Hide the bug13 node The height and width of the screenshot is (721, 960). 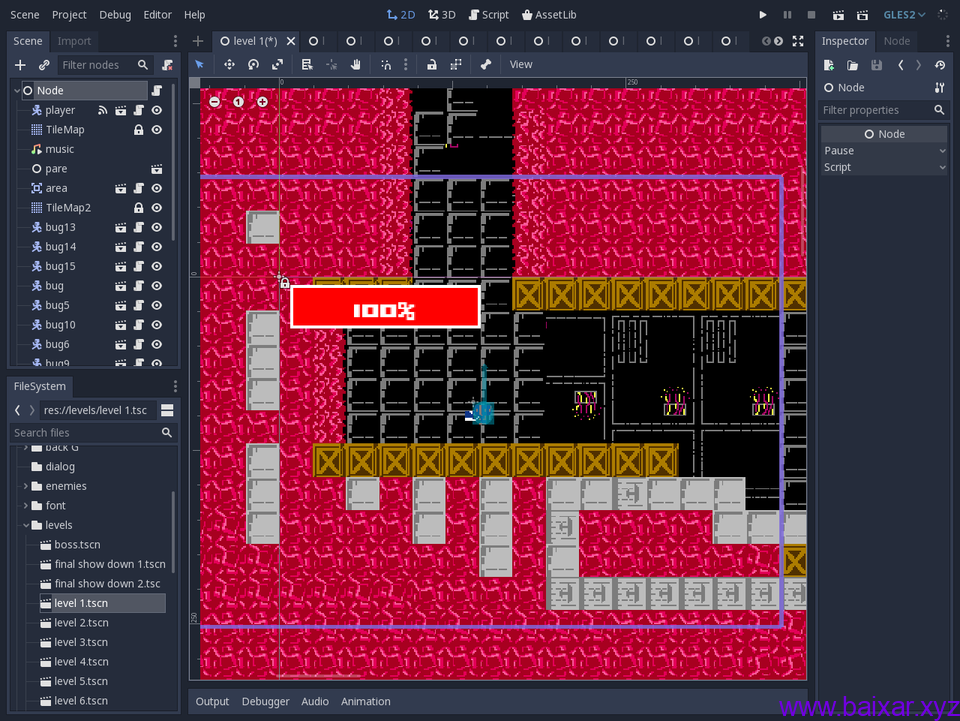click(155, 227)
